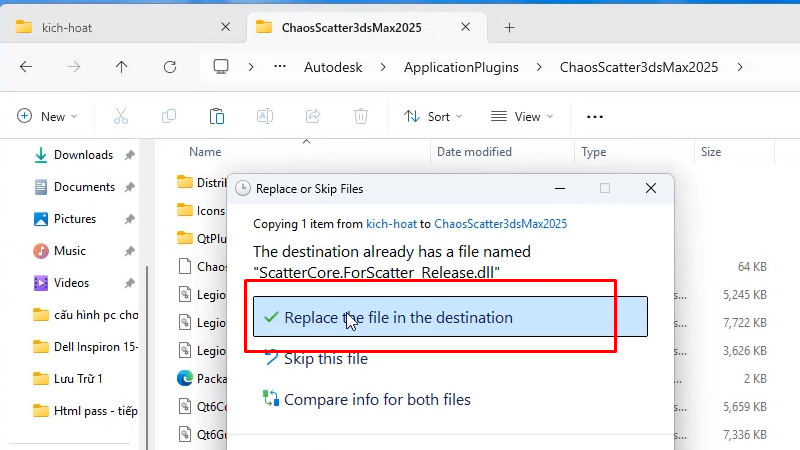Open Music in the sidebar
This screenshot has width=800, height=450.
tap(69, 251)
